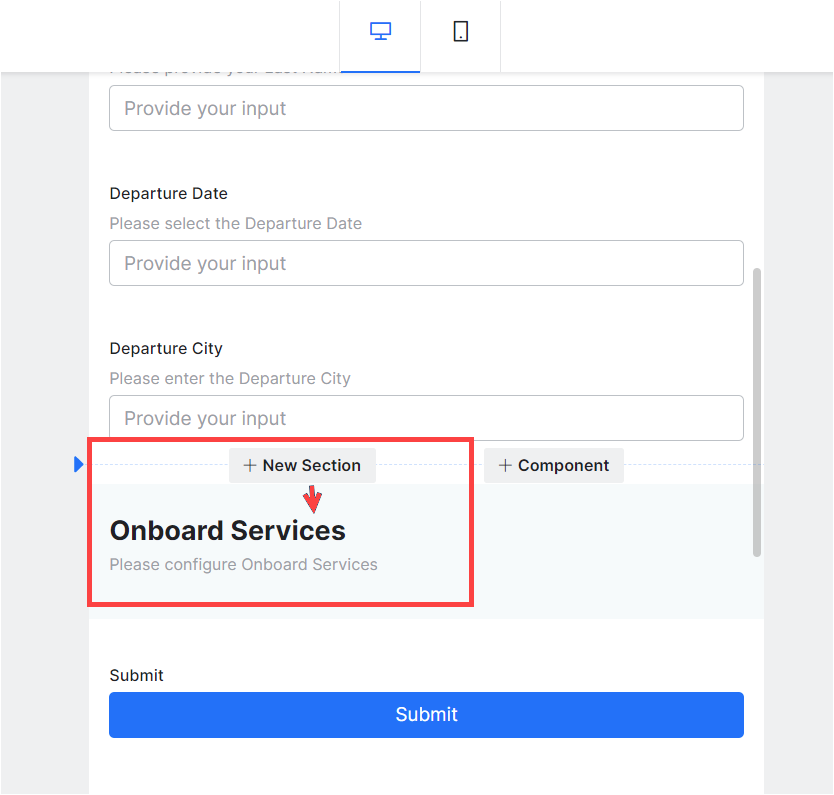Click the 'Please configure Onboard Services' description
834x795 pixels.
click(243, 565)
